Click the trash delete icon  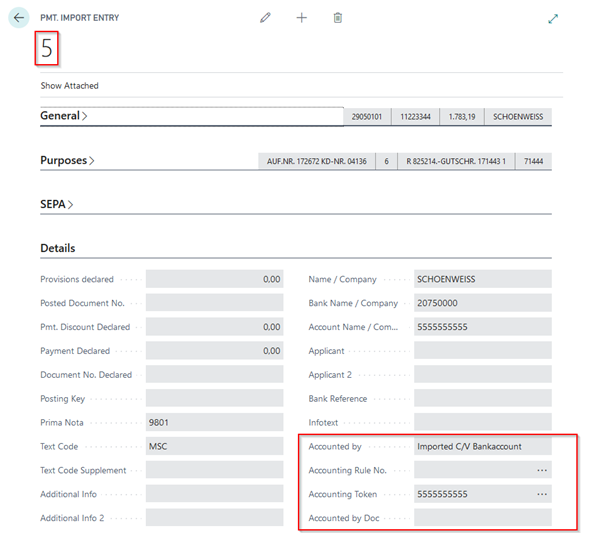(338, 18)
